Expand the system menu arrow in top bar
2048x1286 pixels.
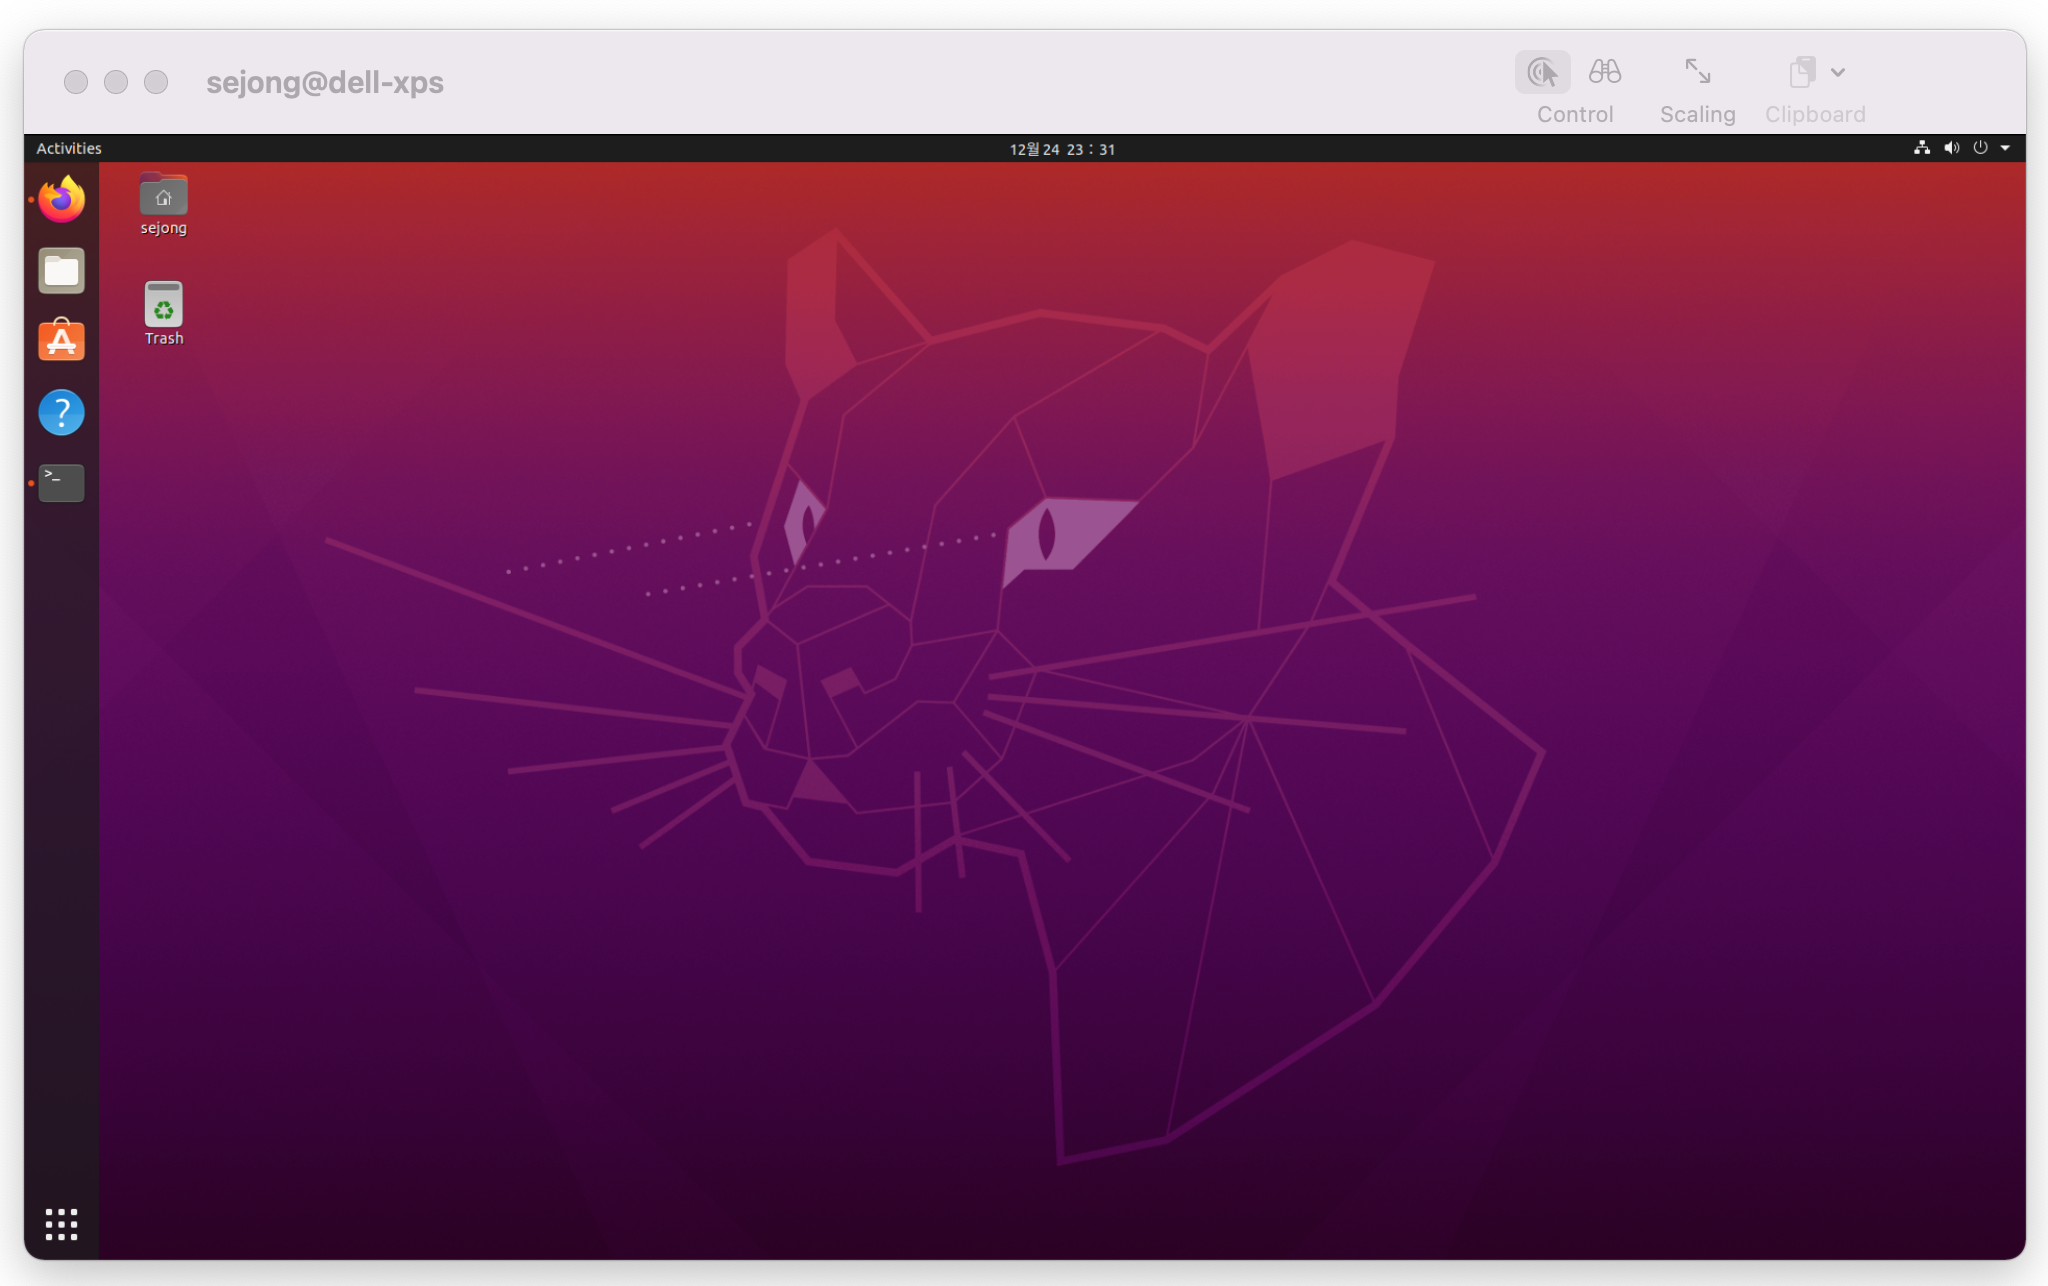click(2005, 148)
